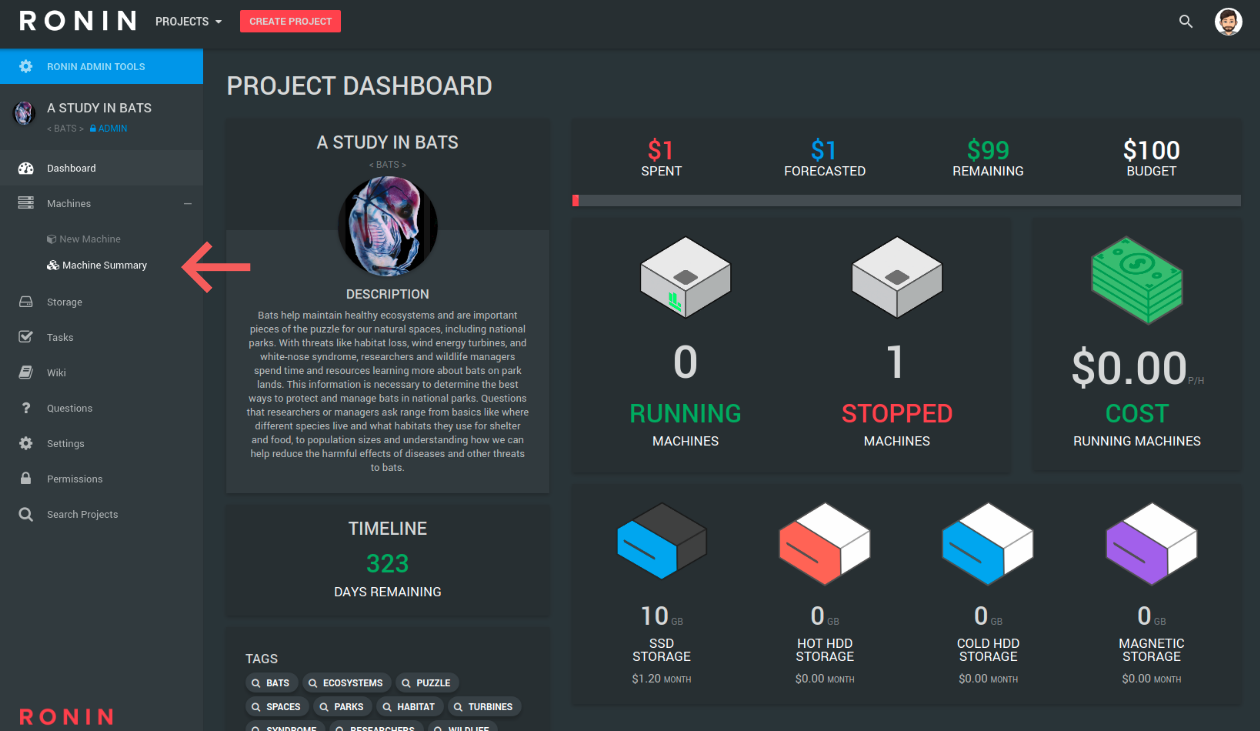Click the $99 Remaining value

pos(988,150)
